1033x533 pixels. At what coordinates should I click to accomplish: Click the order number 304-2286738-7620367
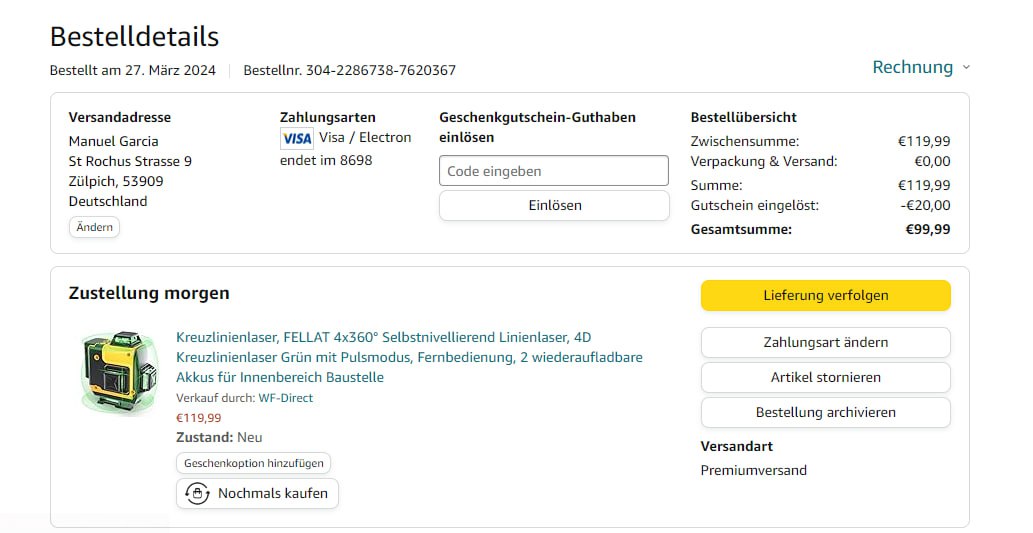point(380,70)
